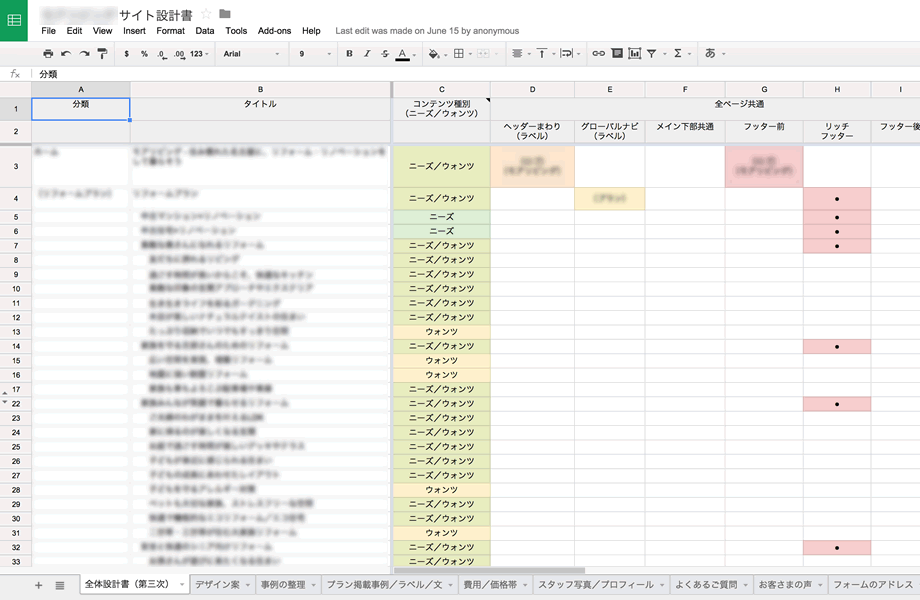Screen dimensions: 920x600
Task: Open the Data menu
Action: click(204, 31)
